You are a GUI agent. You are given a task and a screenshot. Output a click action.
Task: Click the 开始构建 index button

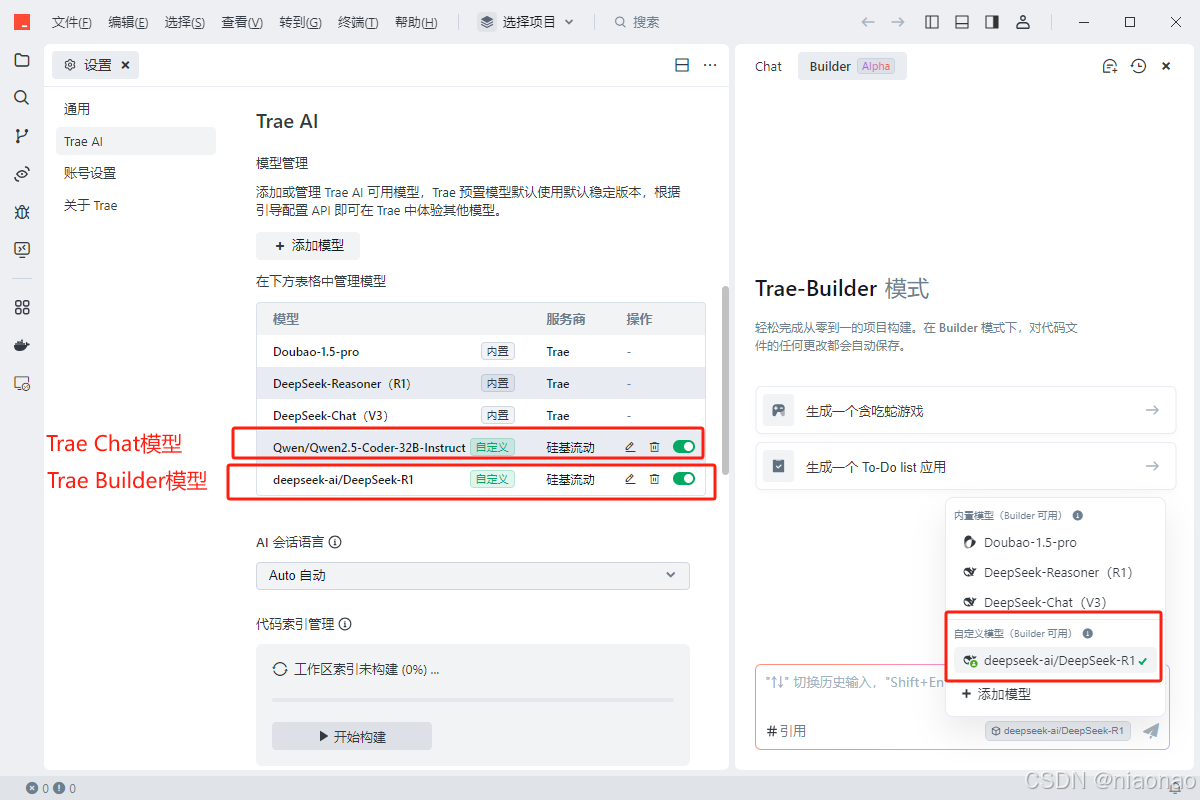pos(352,736)
